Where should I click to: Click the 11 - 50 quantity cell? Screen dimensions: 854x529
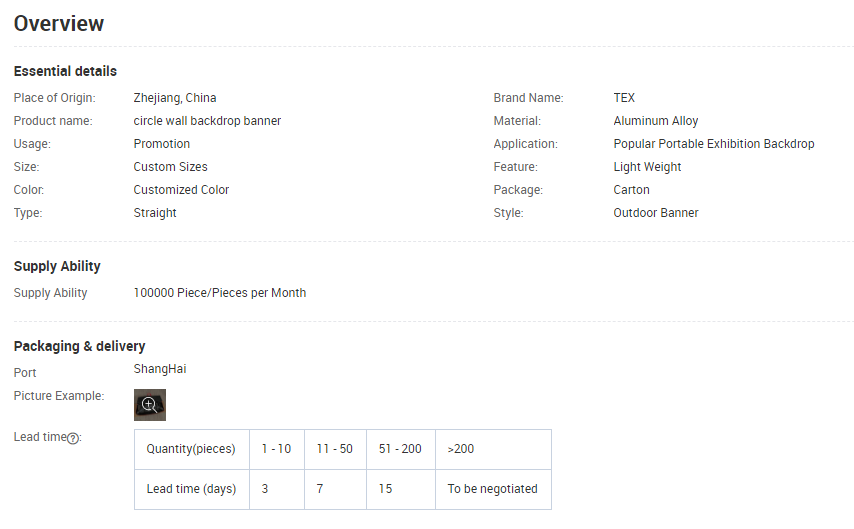coord(334,449)
